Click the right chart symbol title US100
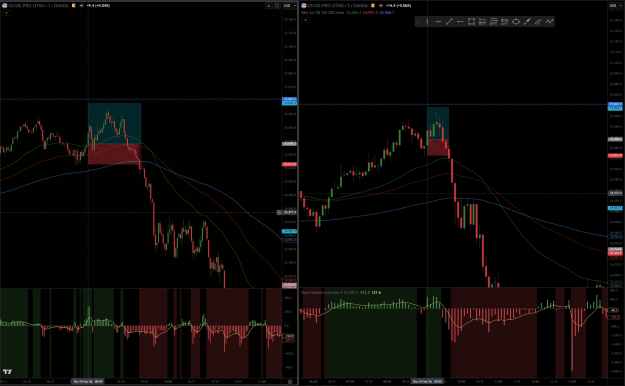The height and width of the screenshot is (386, 625). click(x=338, y=6)
